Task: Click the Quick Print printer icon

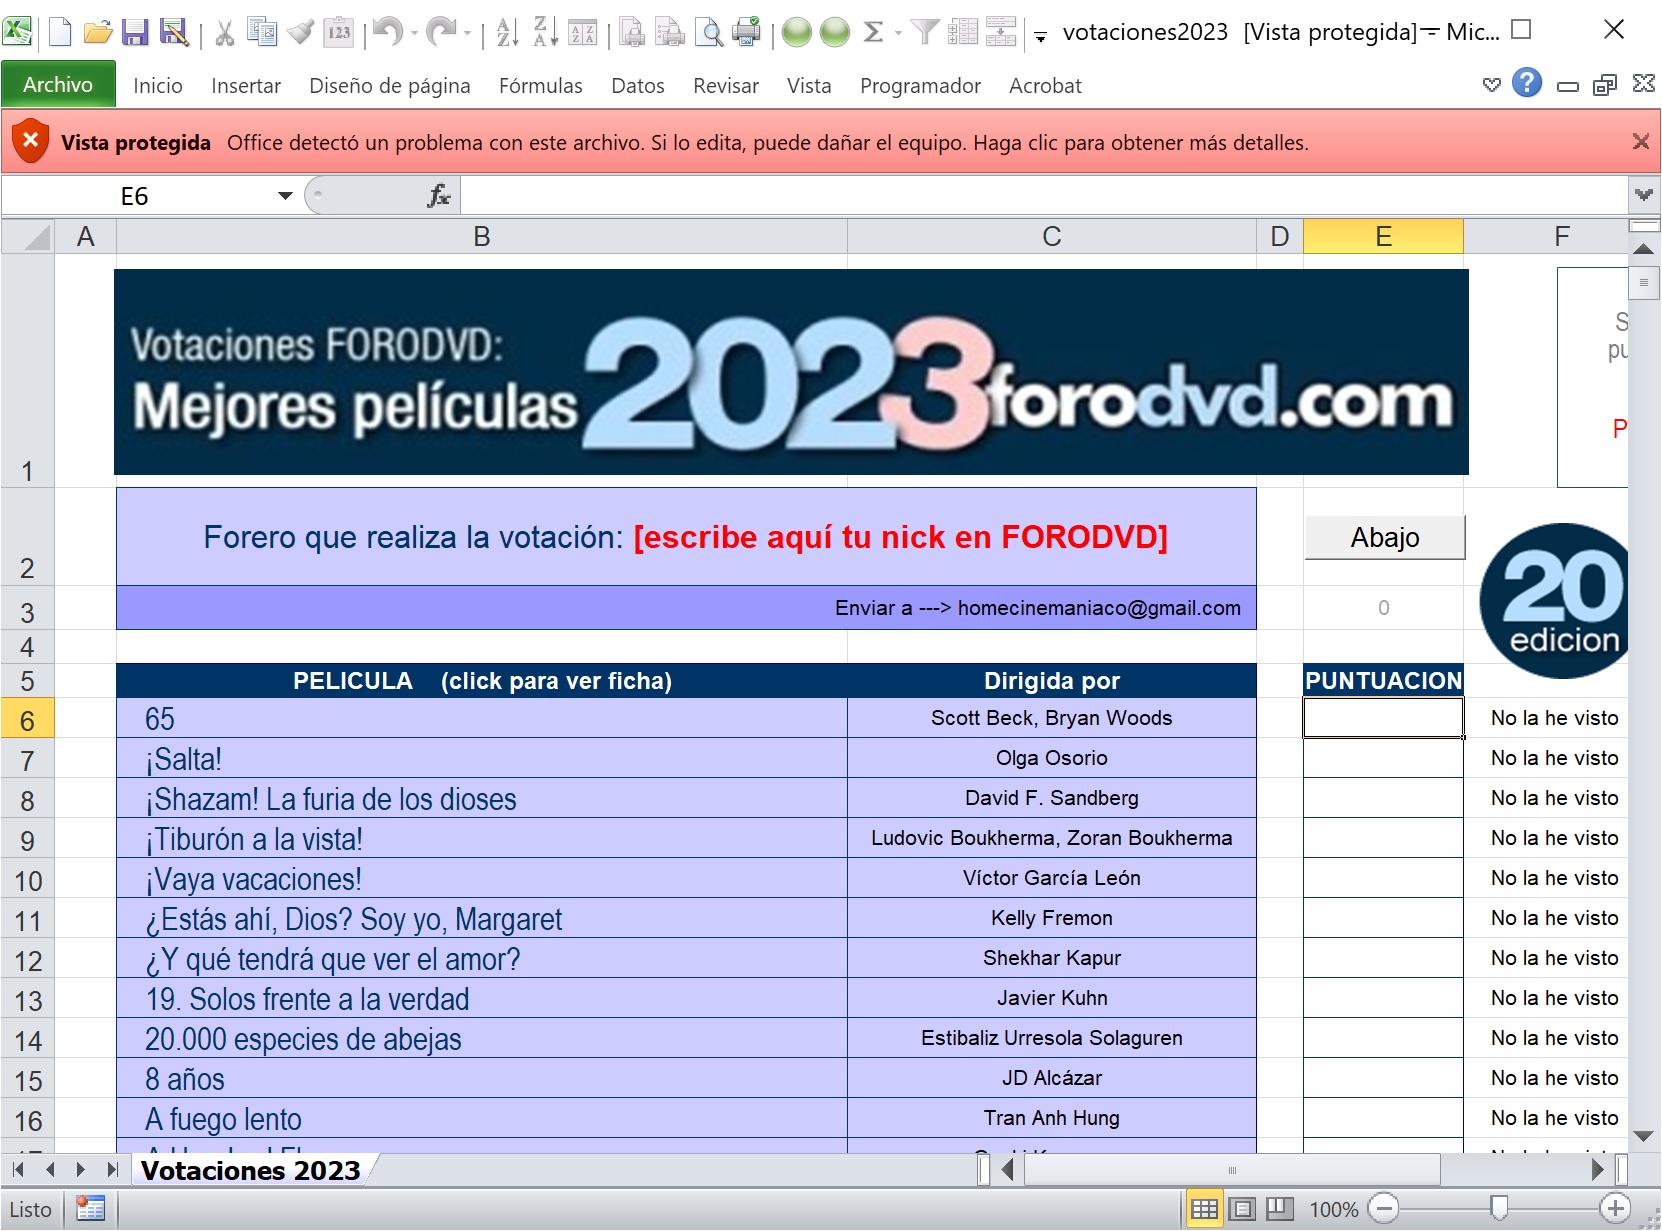Action: pos(746,32)
